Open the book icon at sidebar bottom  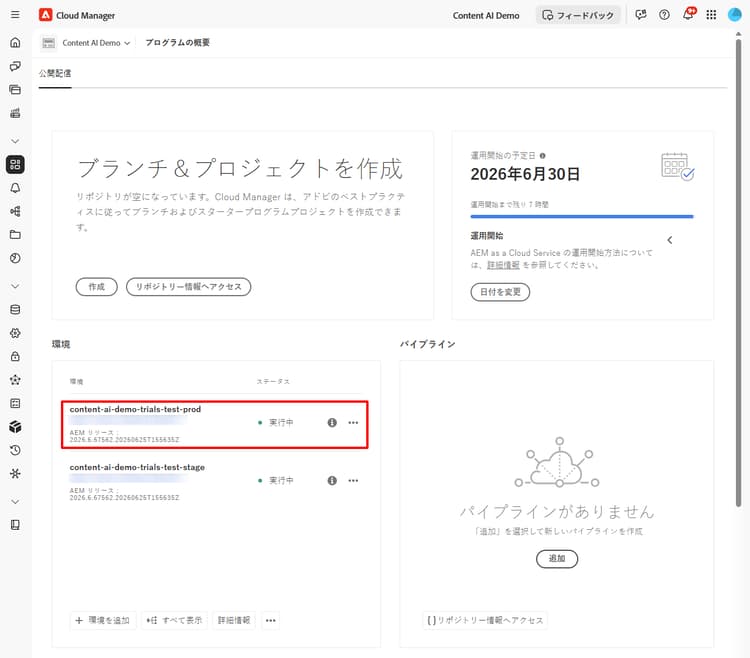click(15, 525)
